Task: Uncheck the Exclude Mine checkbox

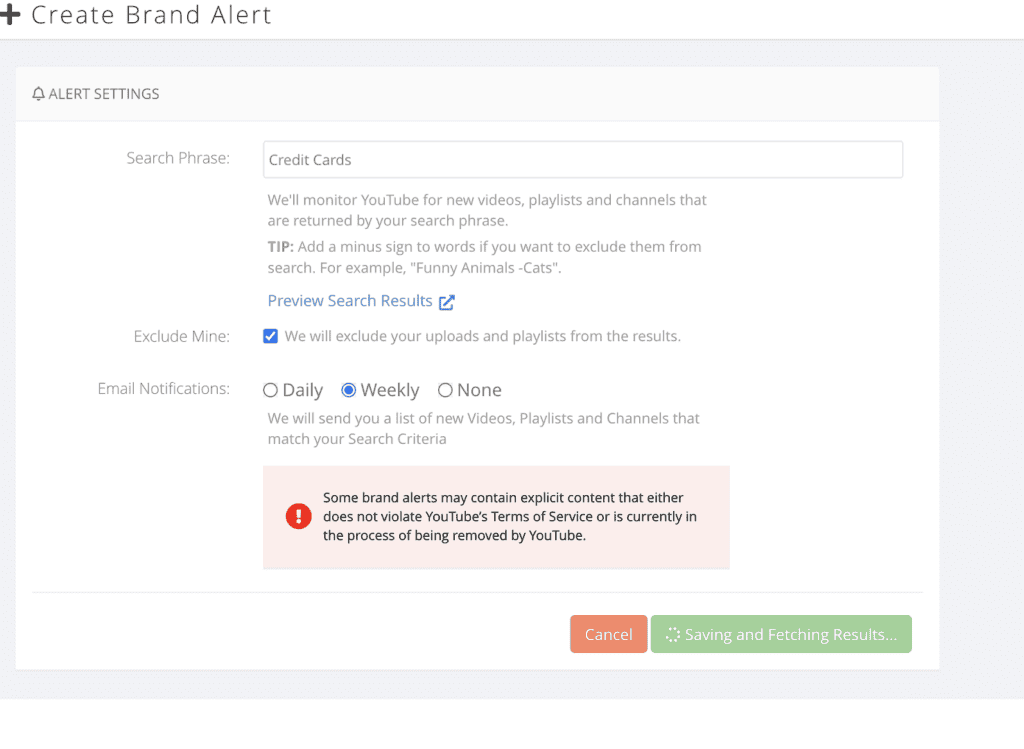Action: pyautogui.click(x=270, y=336)
